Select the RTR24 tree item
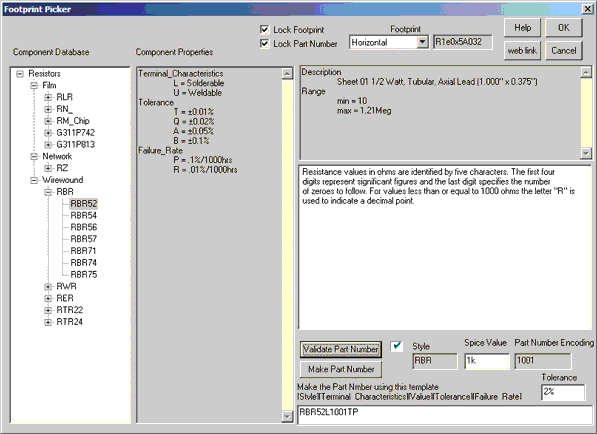The width and height of the screenshot is (597, 434). click(69, 322)
